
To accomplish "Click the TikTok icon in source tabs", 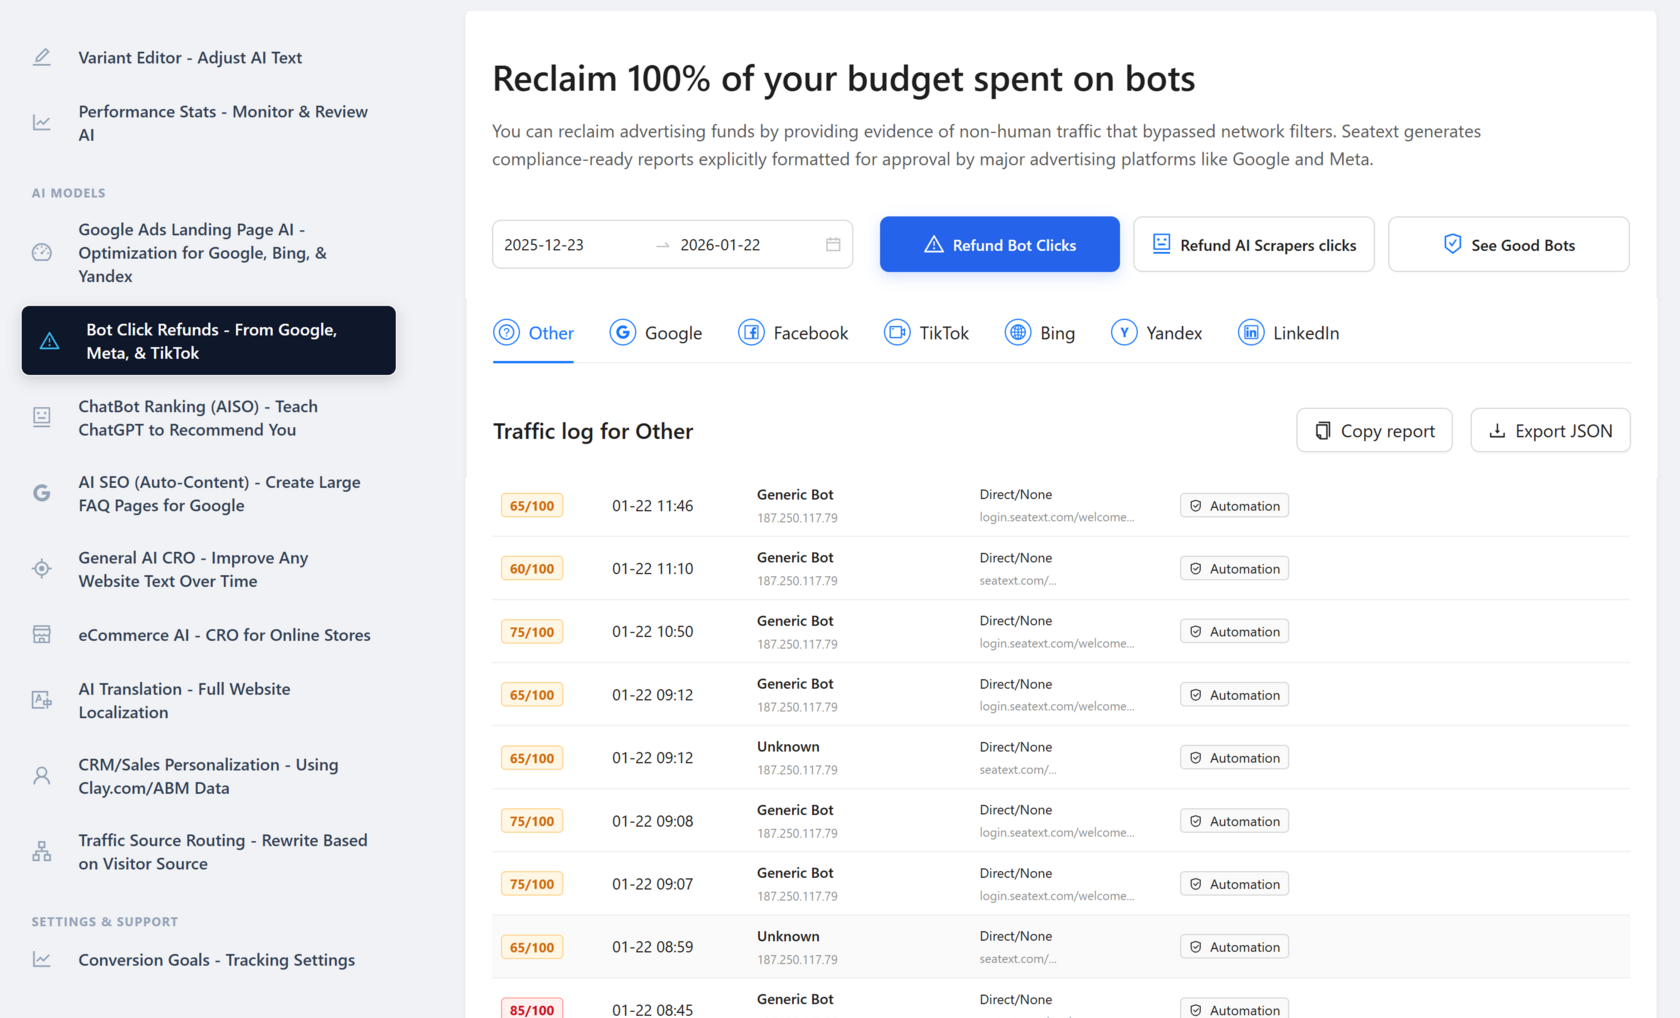I will tap(897, 332).
